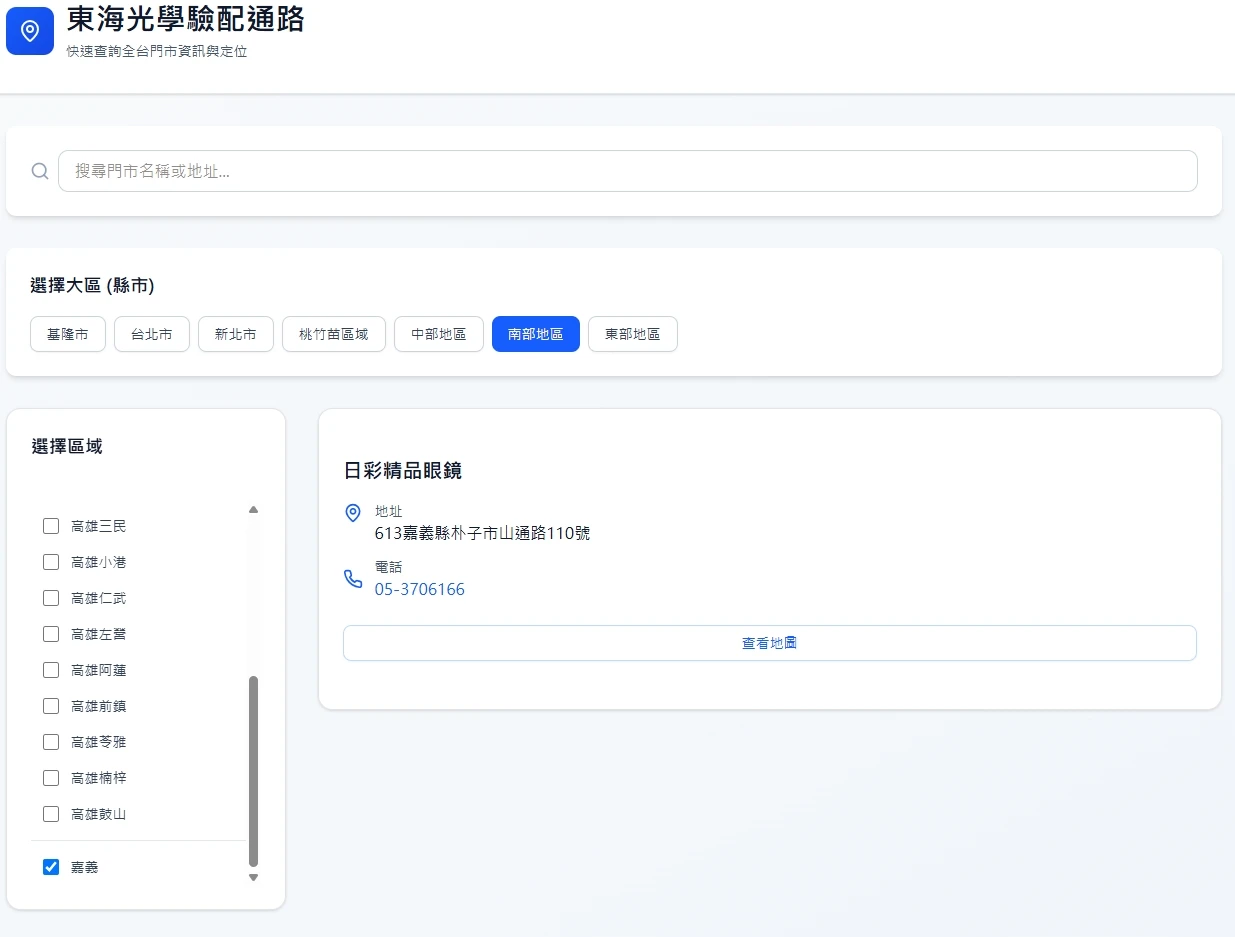This screenshot has height=937, width=1235.
Task: Open the 查看地圖 map button
Action: (x=770, y=643)
